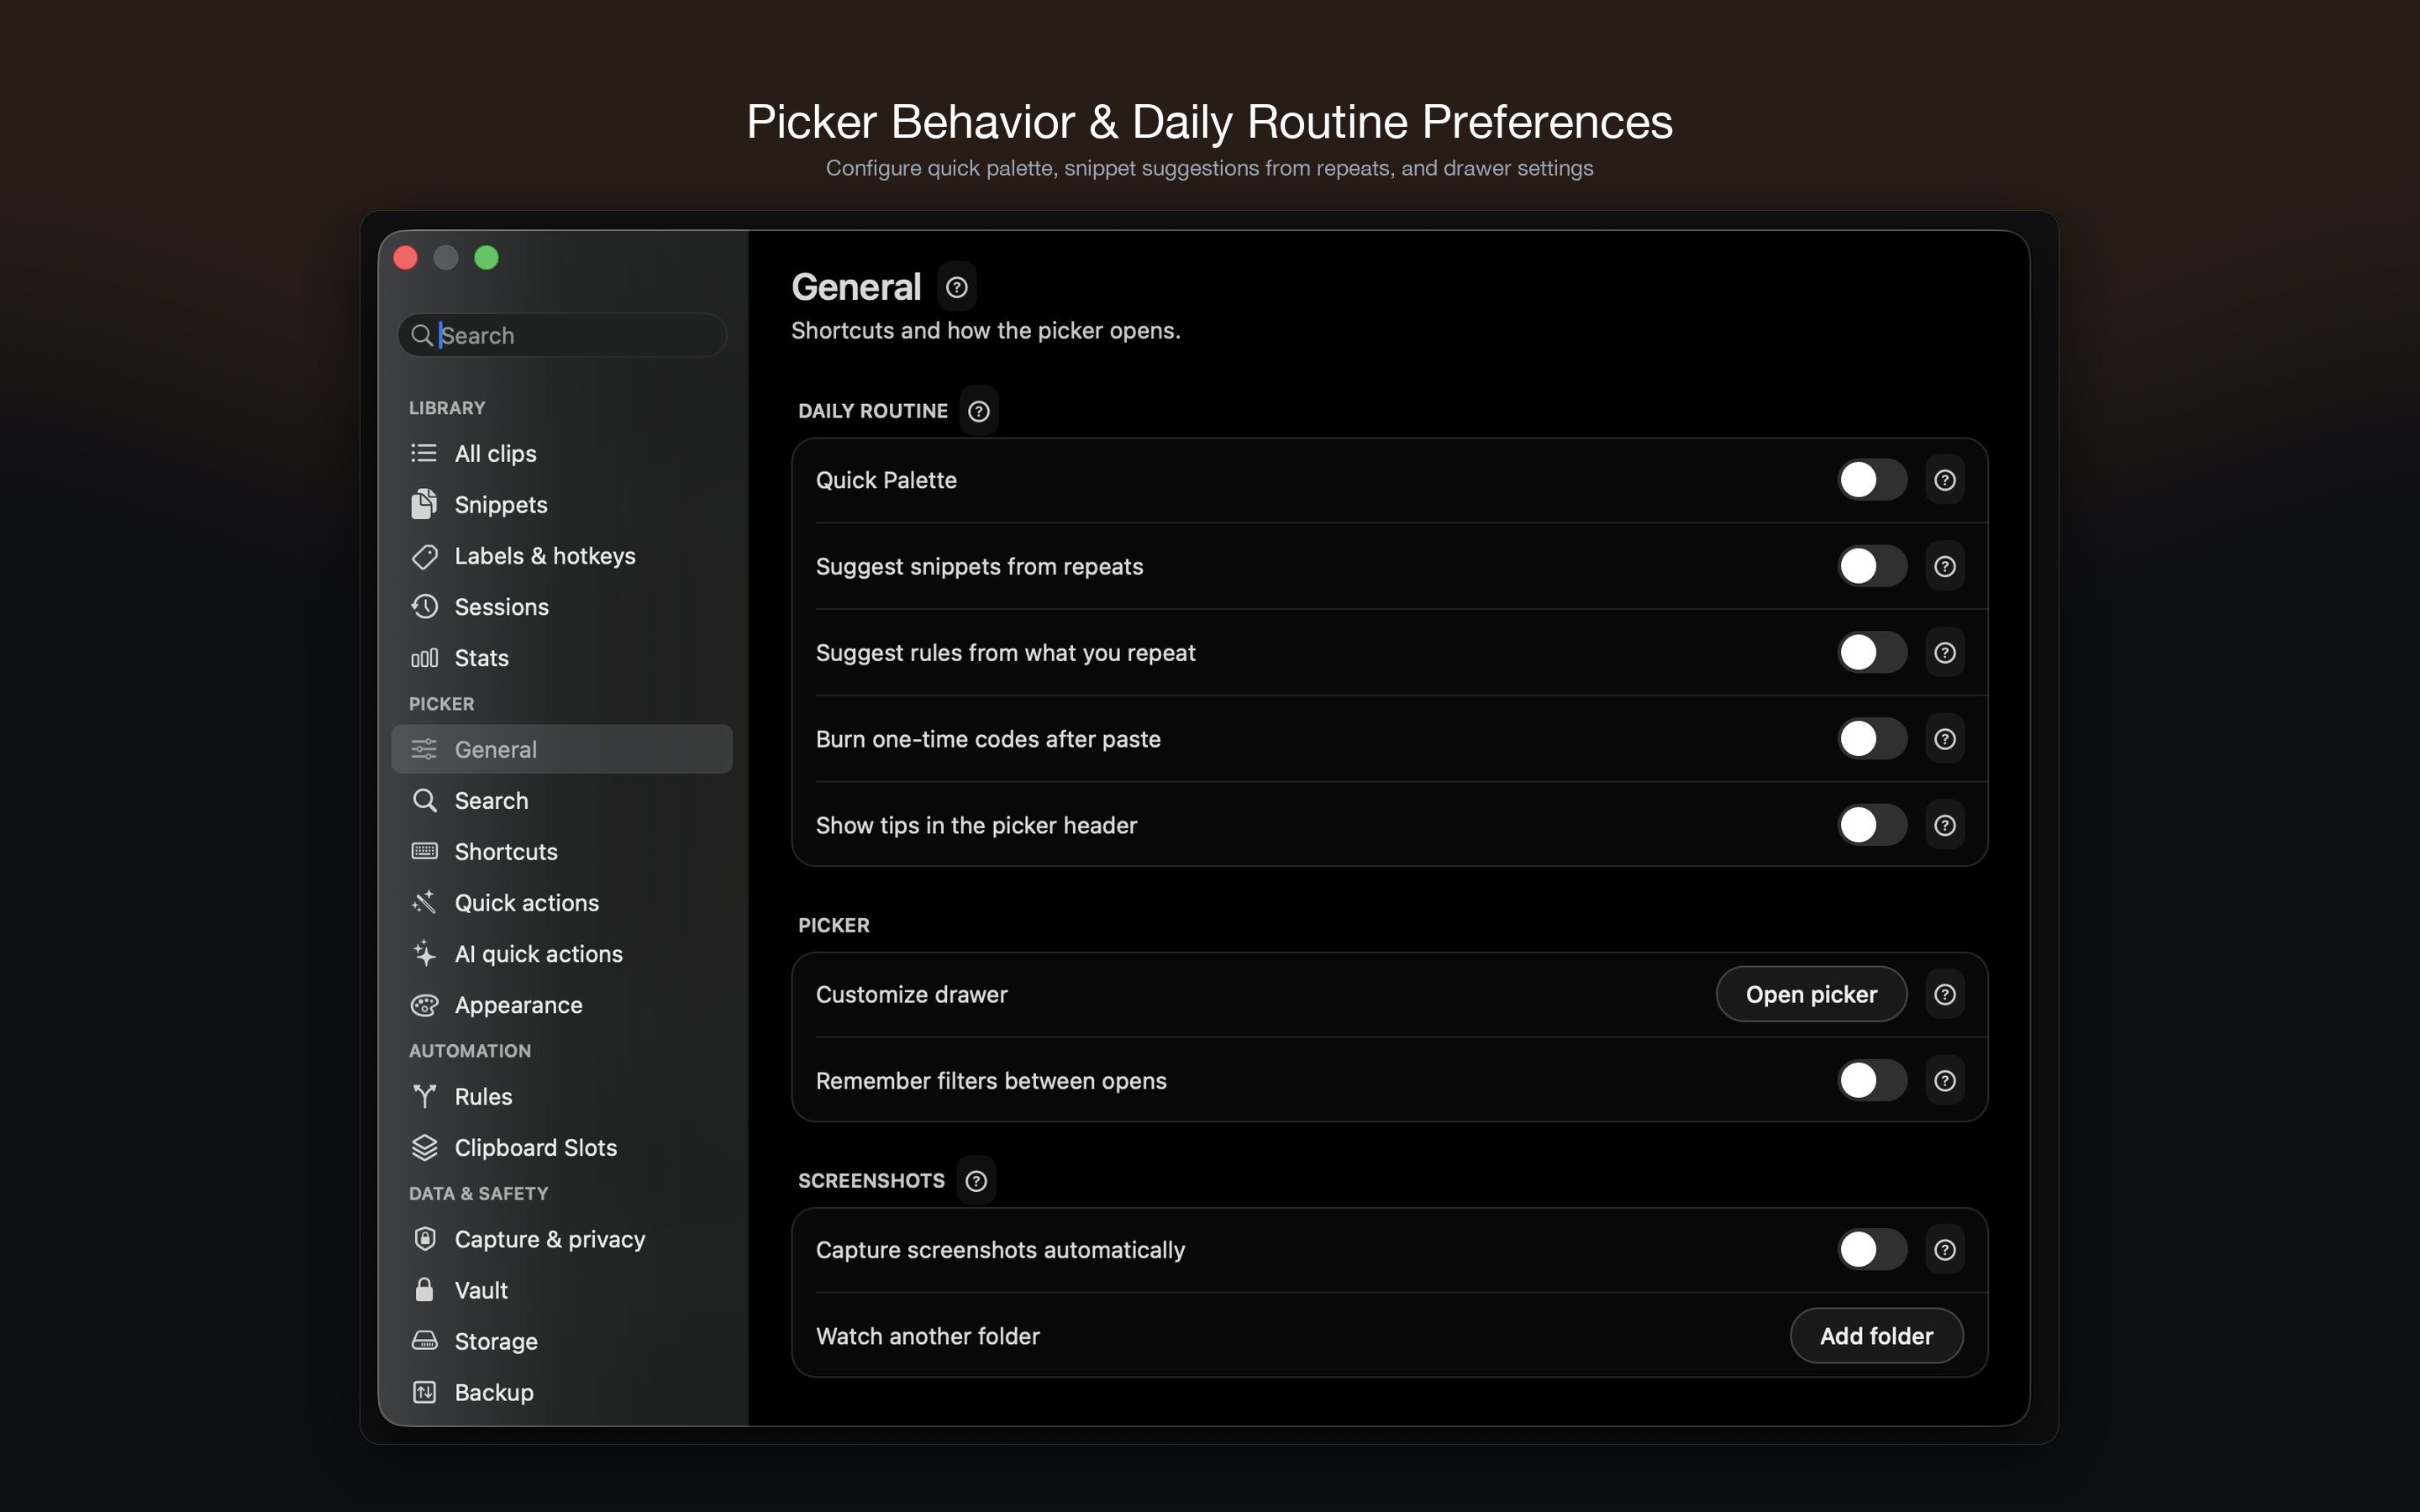
Task: Click help icon for Suggest rules row
Action: (x=1944, y=653)
